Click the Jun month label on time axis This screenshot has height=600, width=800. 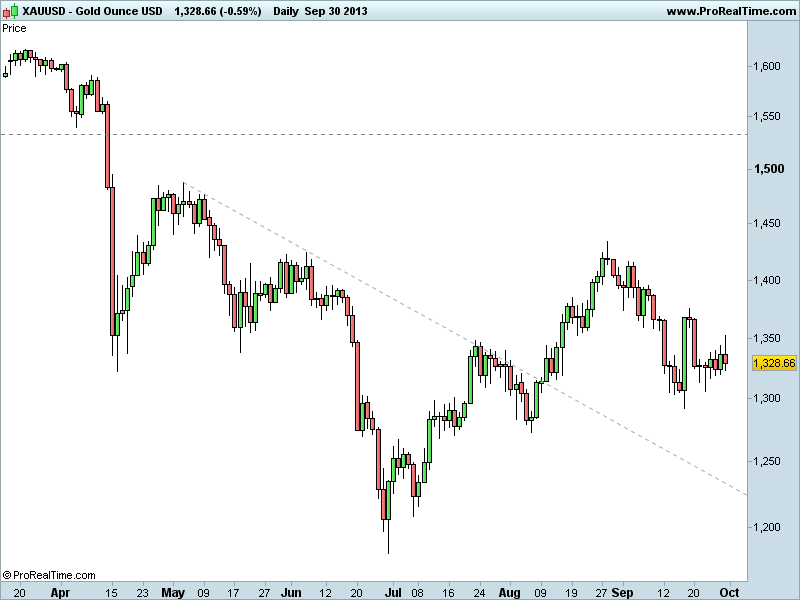click(x=291, y=592)
